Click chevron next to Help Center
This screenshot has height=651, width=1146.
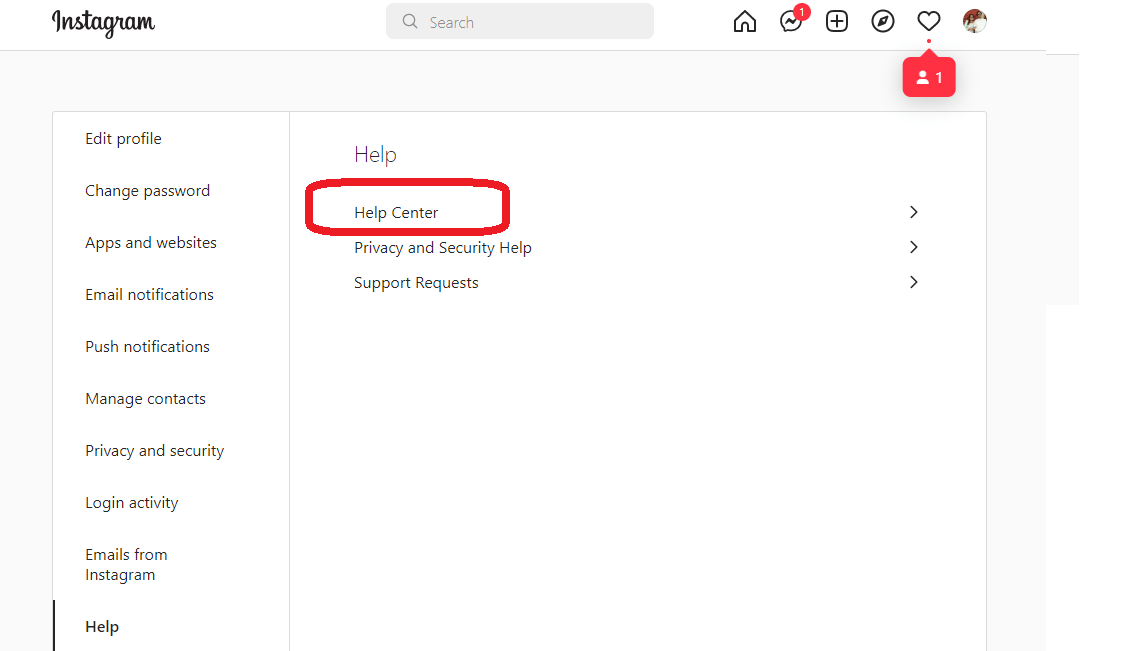click(914, 212)
